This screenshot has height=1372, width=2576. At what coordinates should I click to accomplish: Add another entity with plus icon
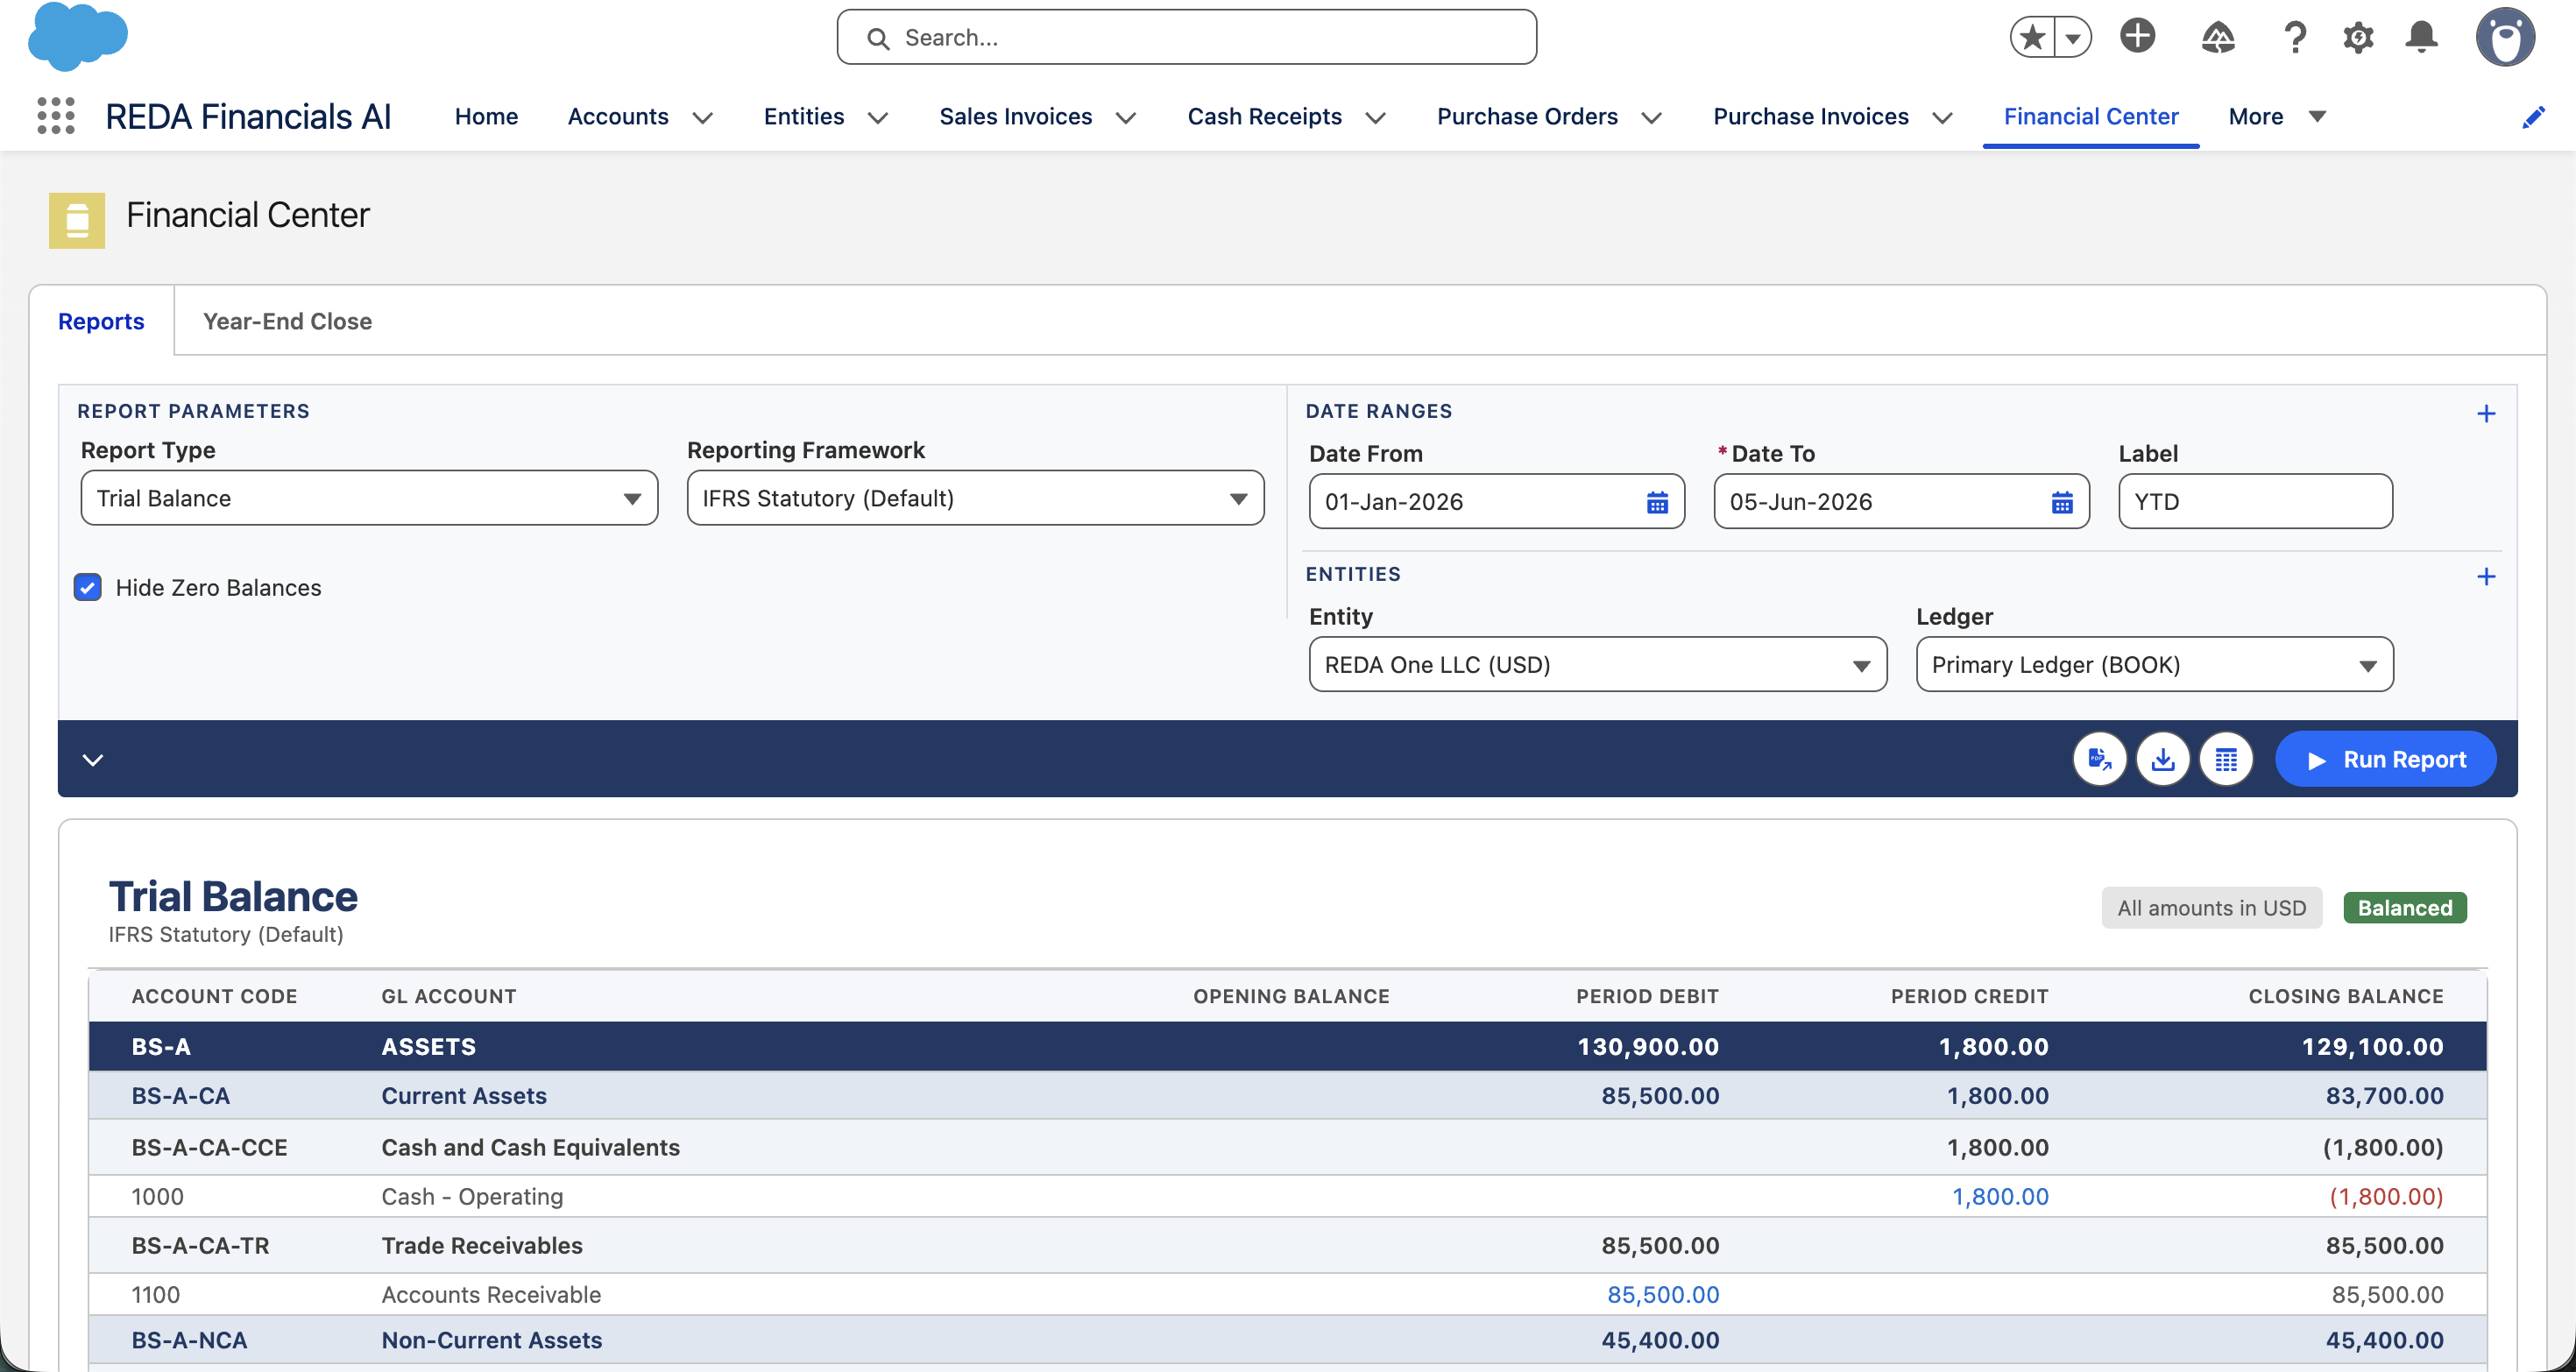[2486, 576]
